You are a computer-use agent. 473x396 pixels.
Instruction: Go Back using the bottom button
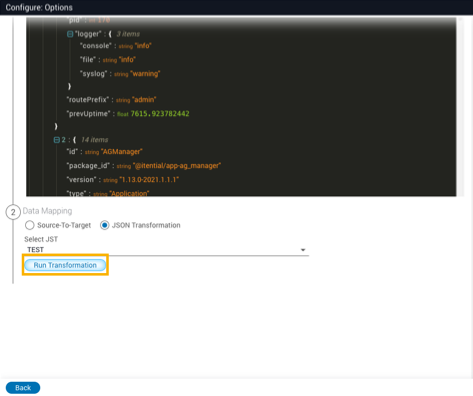pyautogui.click(x=23, y=388)
